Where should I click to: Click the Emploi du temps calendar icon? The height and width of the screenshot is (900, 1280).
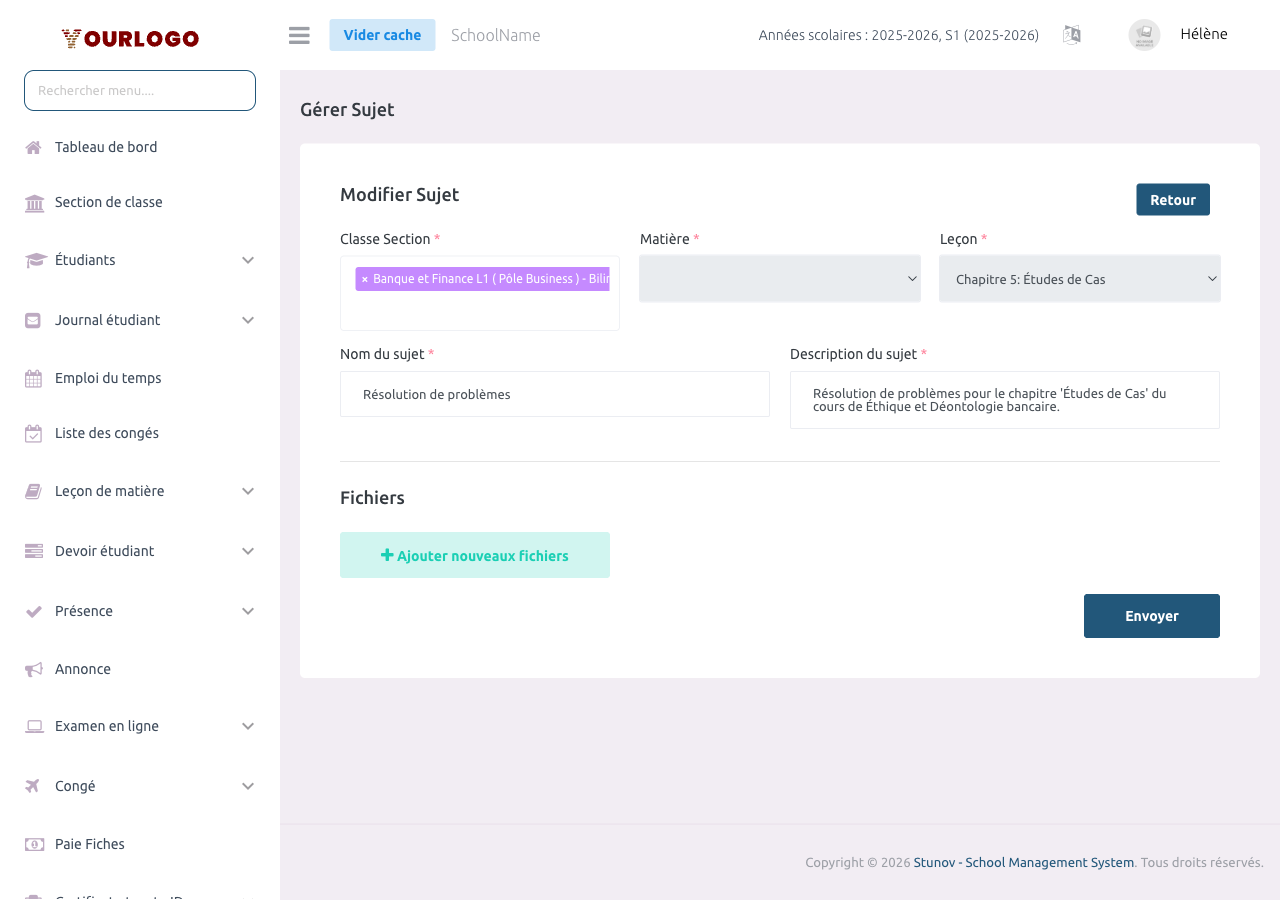click(34, 379)
